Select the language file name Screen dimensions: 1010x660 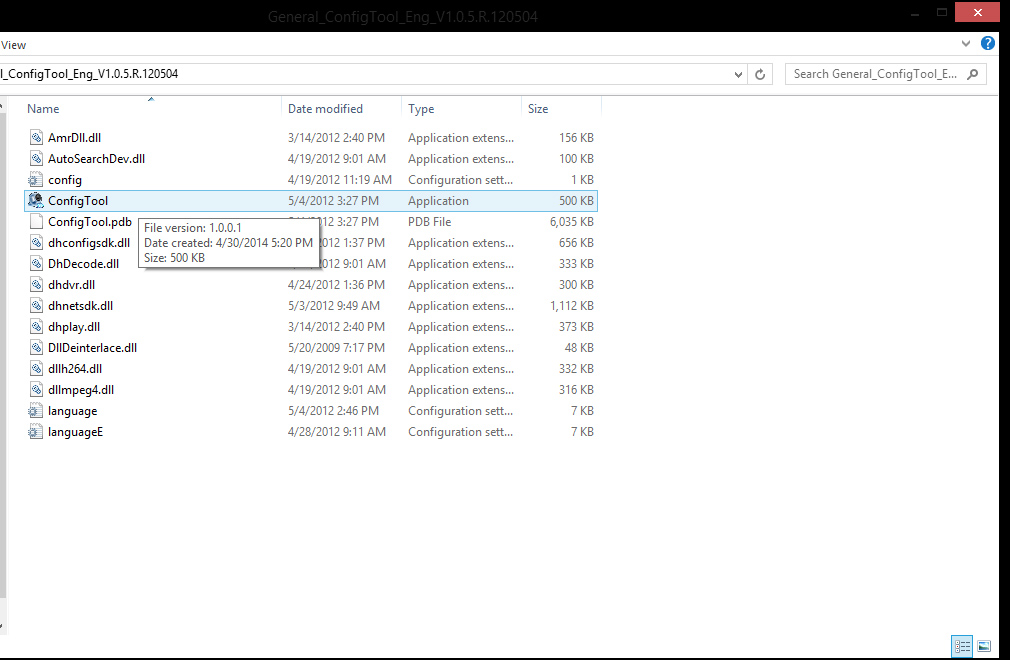point(73,411)
